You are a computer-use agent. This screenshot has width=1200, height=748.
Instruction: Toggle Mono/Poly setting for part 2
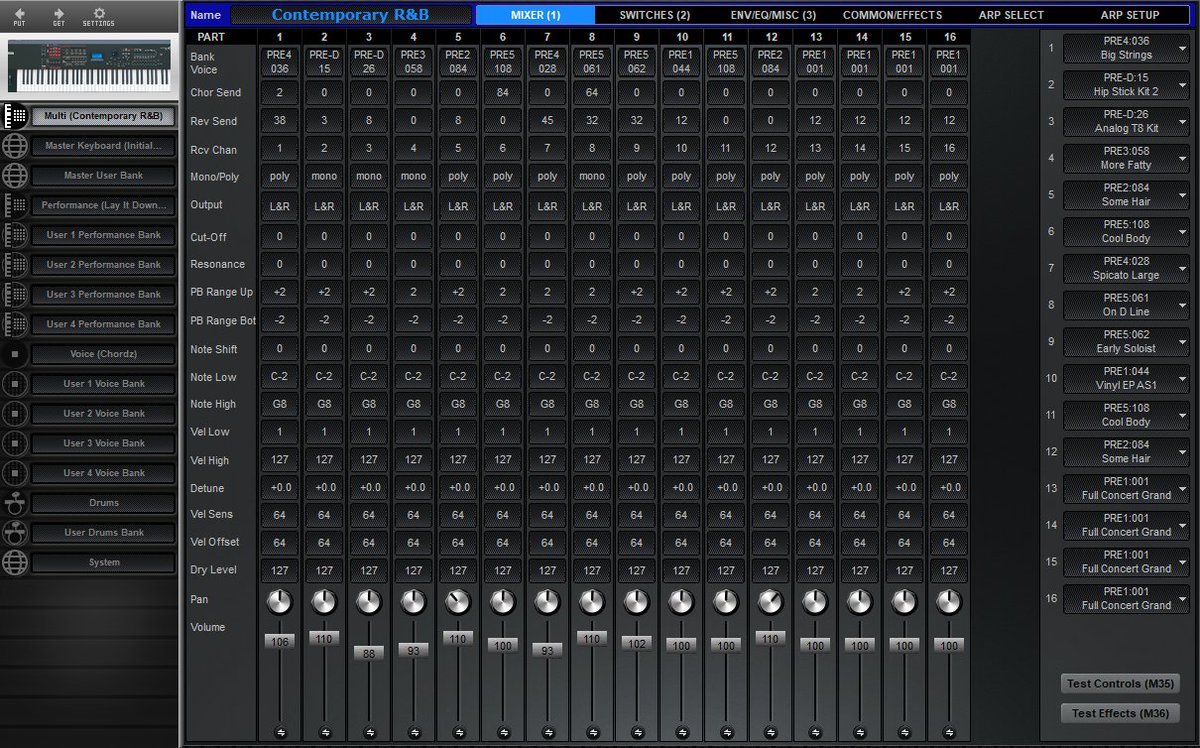(325, 176)
